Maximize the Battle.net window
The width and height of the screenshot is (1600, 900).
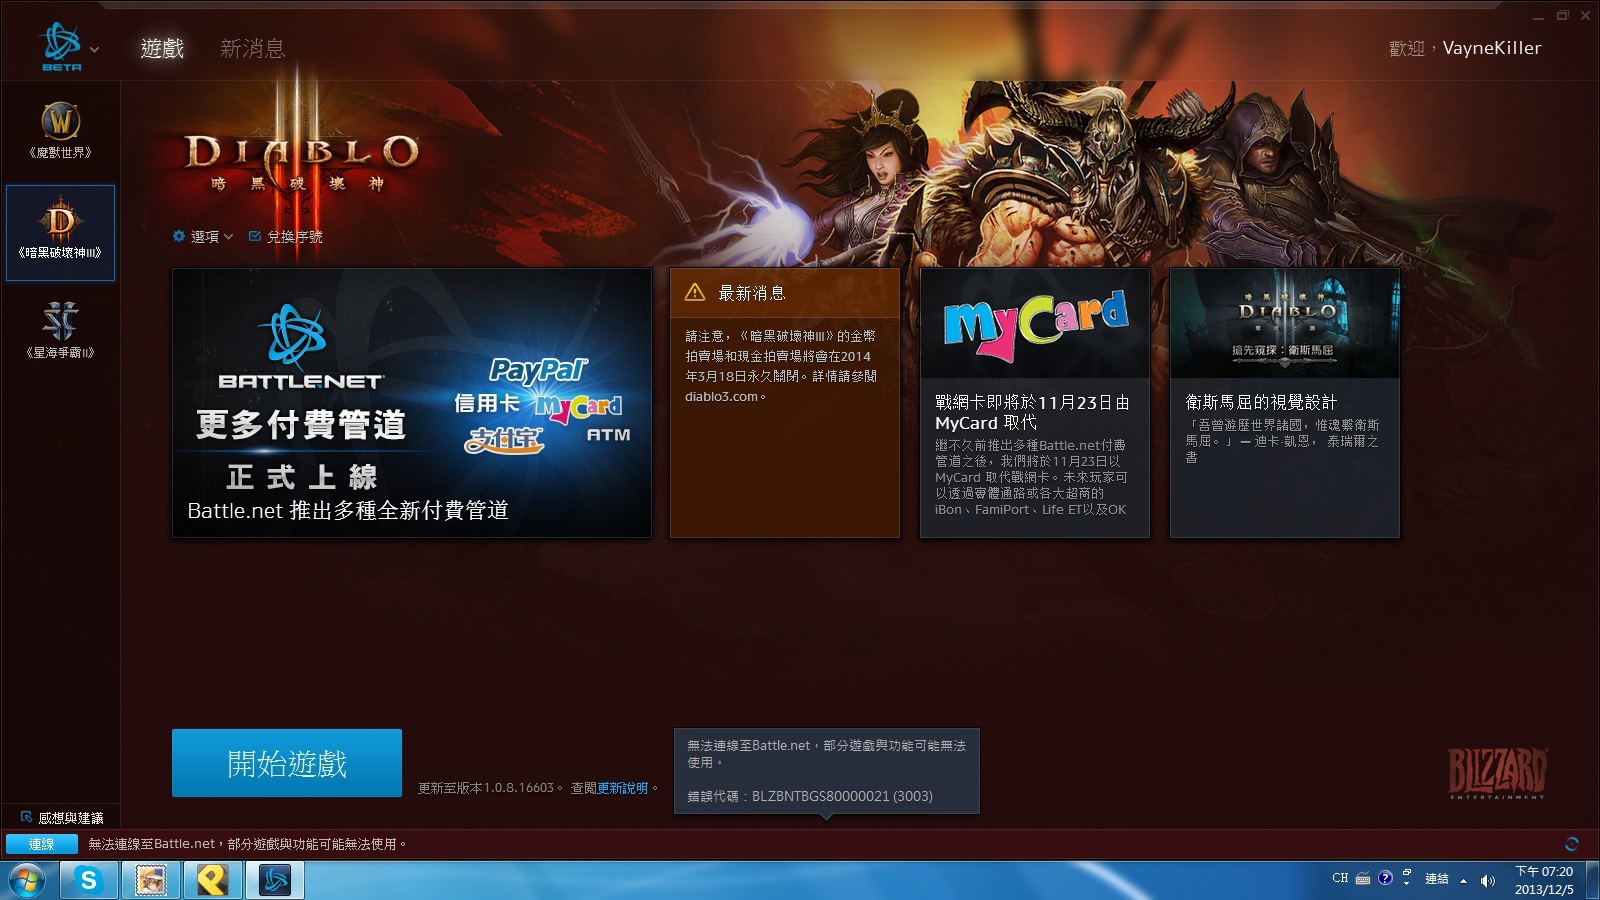pos(1562,16)
